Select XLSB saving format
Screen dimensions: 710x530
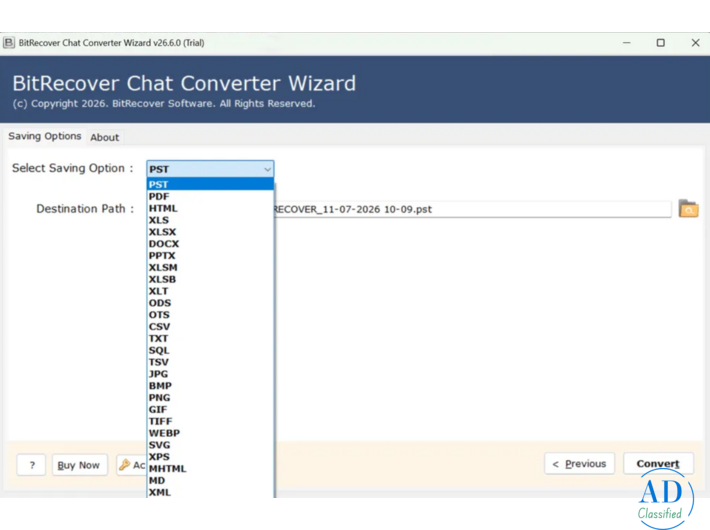click(x=210, y=279)
